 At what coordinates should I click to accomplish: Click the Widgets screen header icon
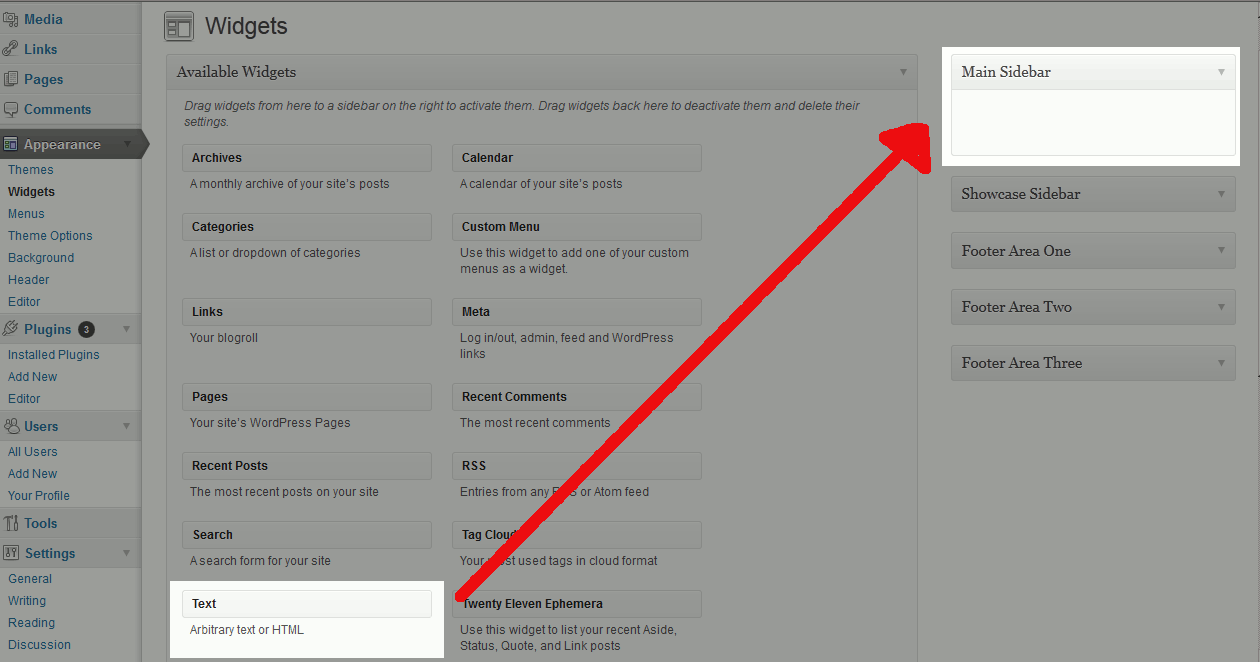click(178, 26)
